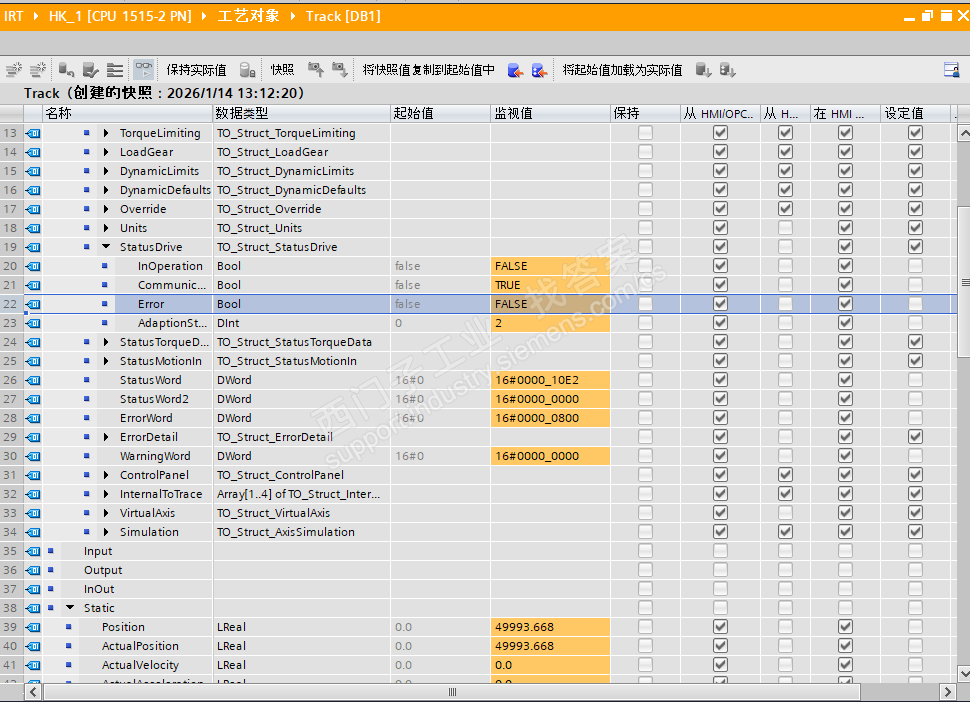Toggle 保持 checkbox for TorqueLimiting row

pyautogui.click(x=645, y=132)
